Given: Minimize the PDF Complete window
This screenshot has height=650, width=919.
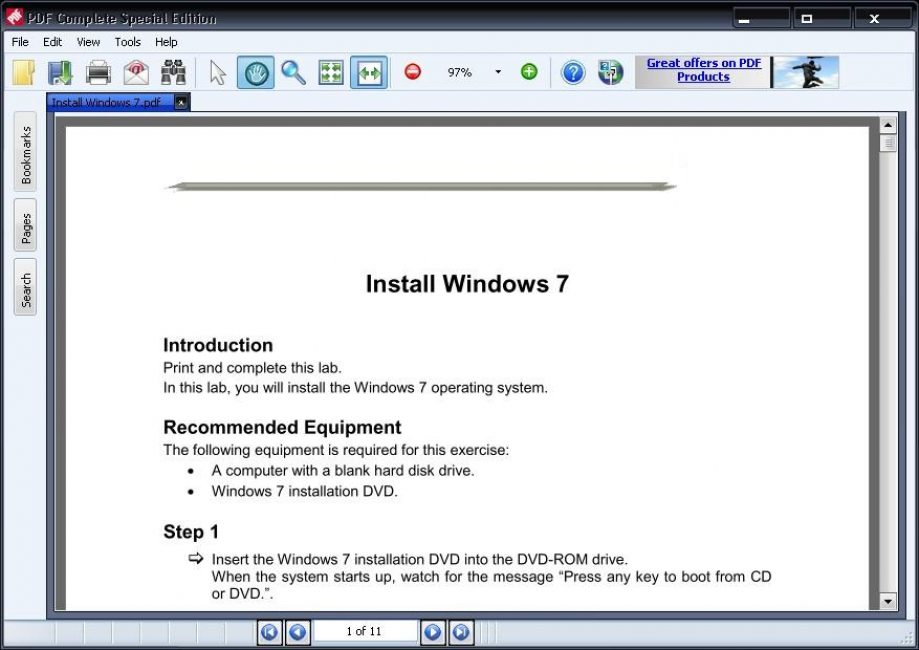Looking at the screenshot, I should (x=761, y=18).
